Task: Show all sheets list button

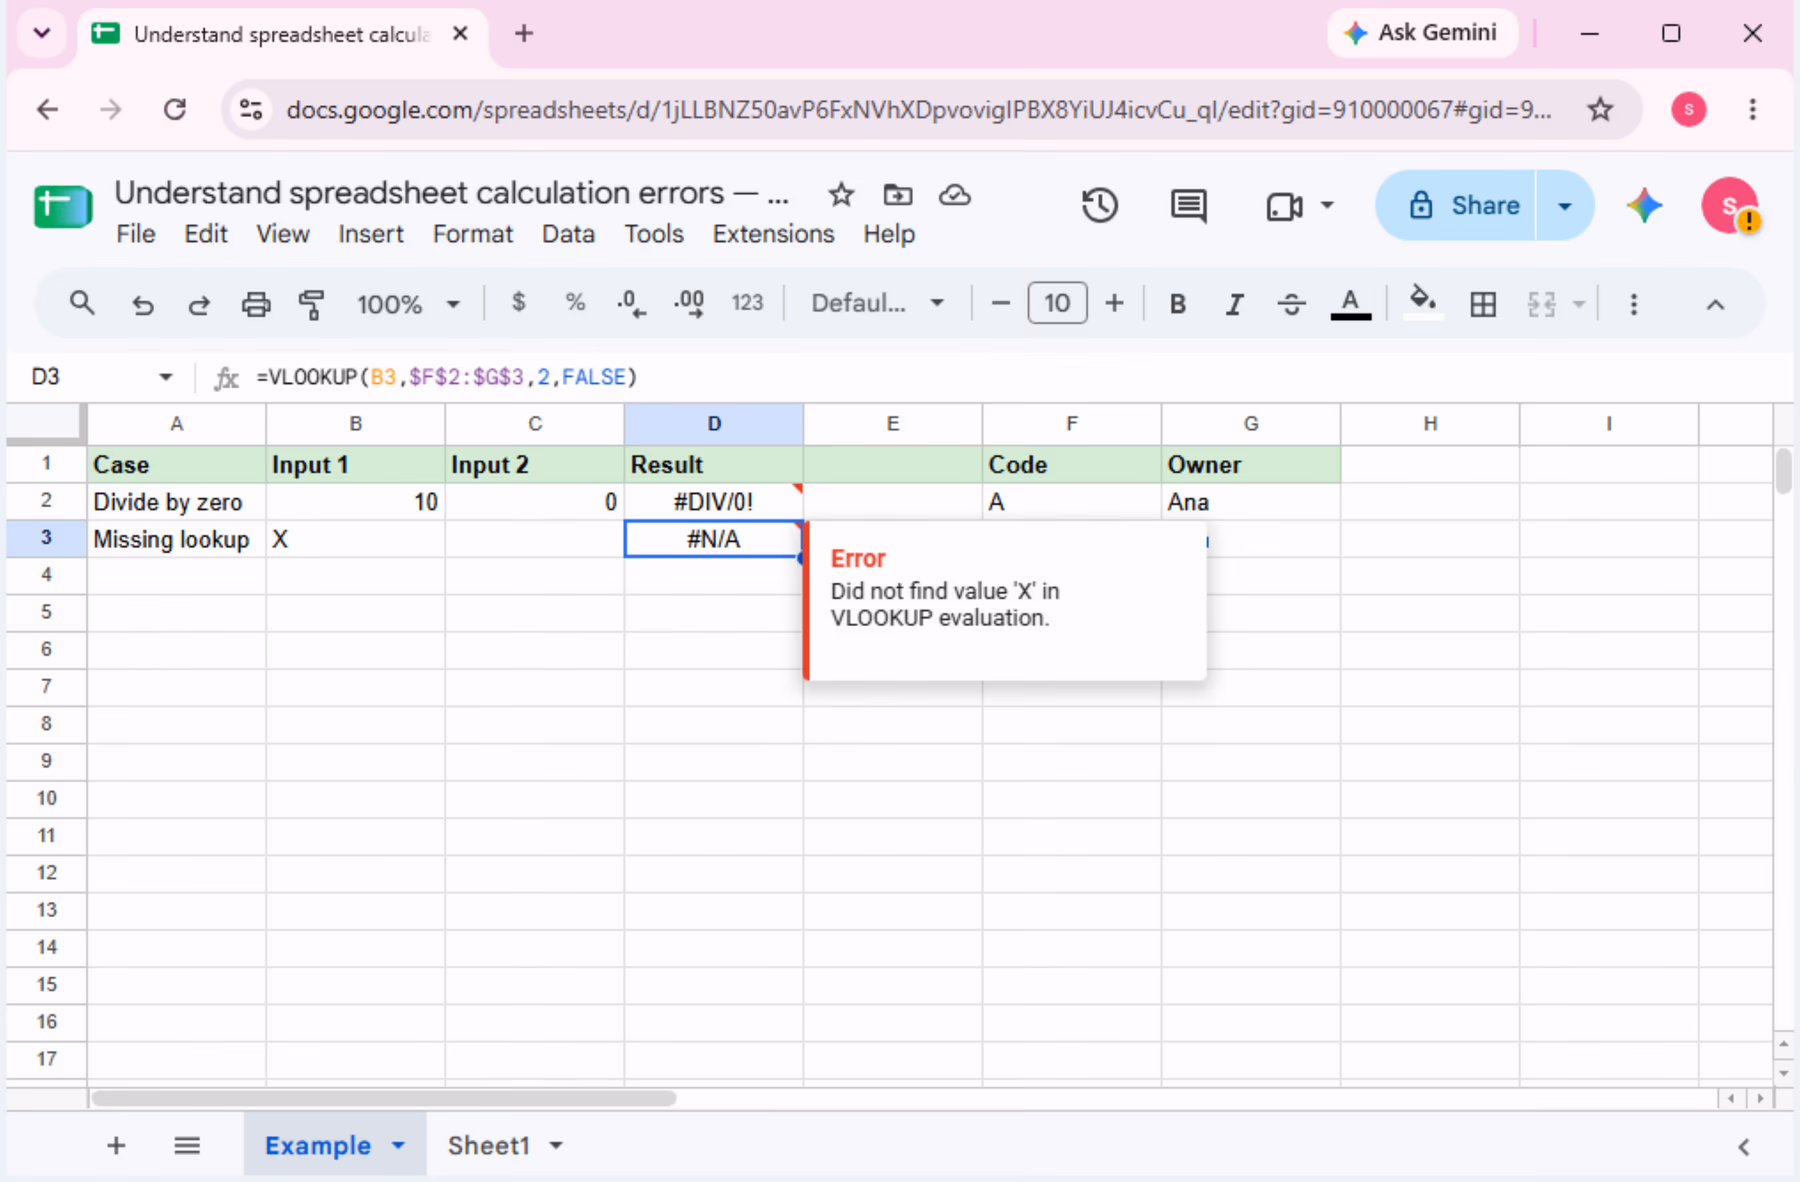Action: 187,1146
